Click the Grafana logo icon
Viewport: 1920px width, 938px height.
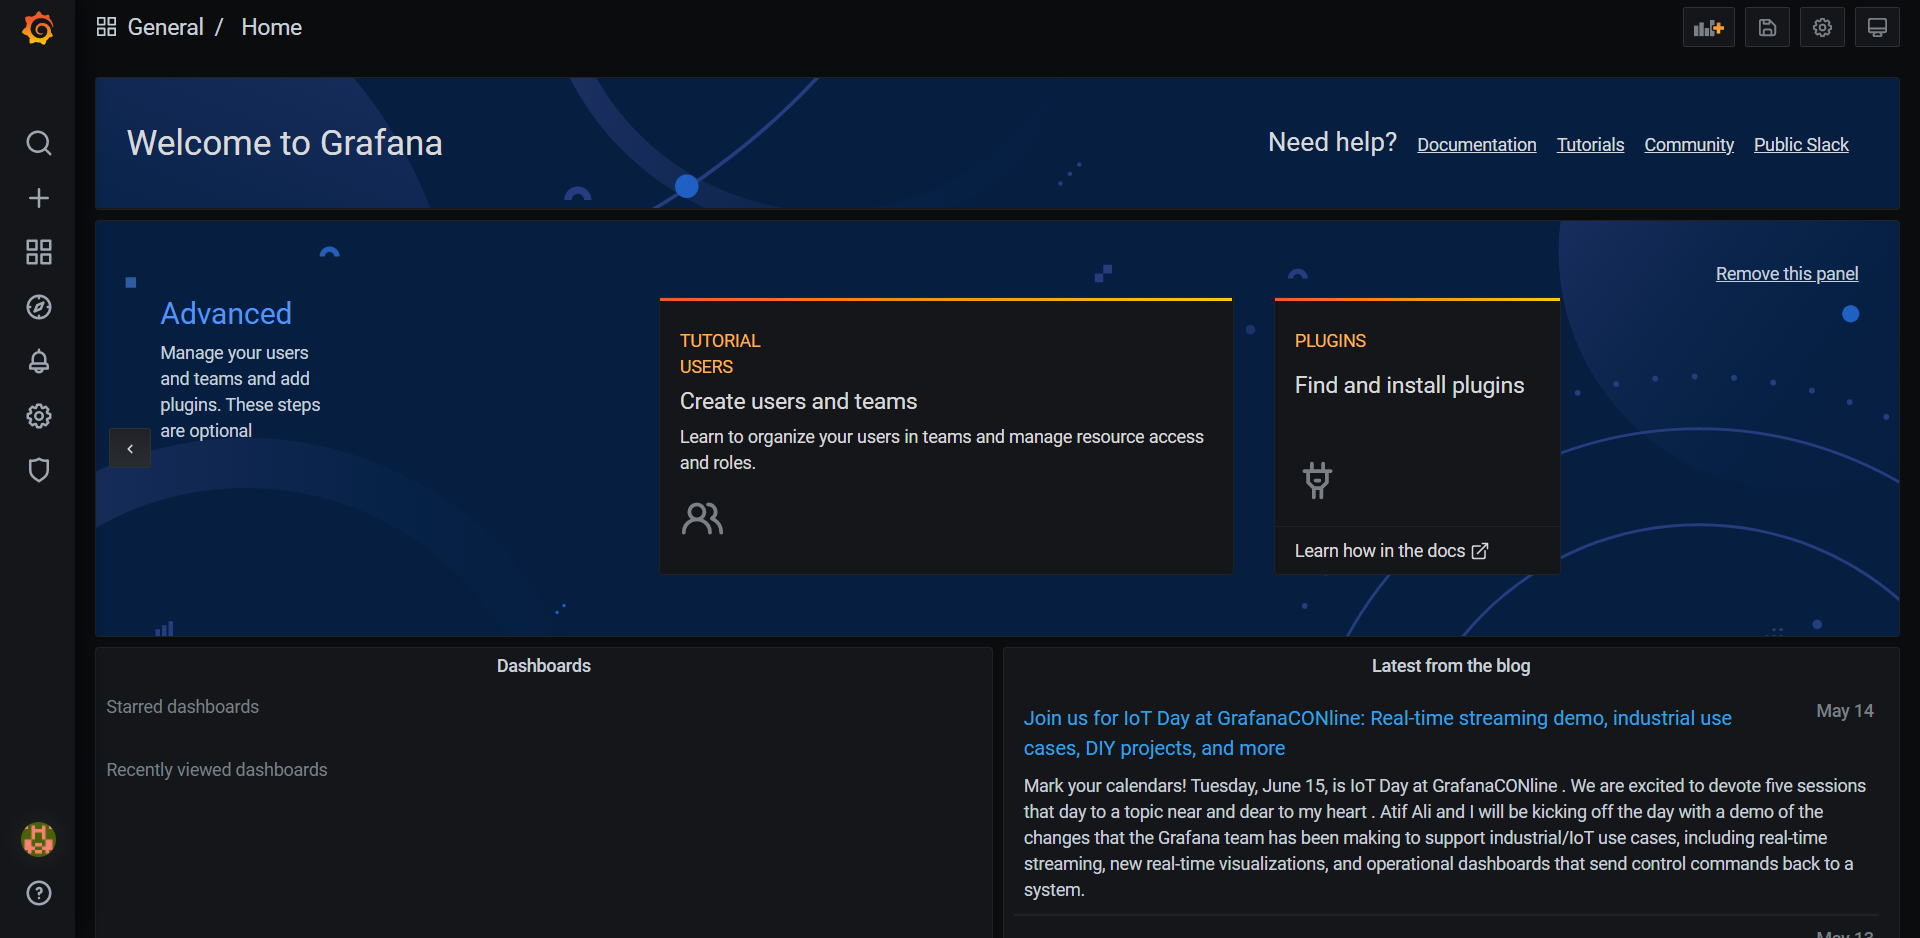click(x=38, y=28)
